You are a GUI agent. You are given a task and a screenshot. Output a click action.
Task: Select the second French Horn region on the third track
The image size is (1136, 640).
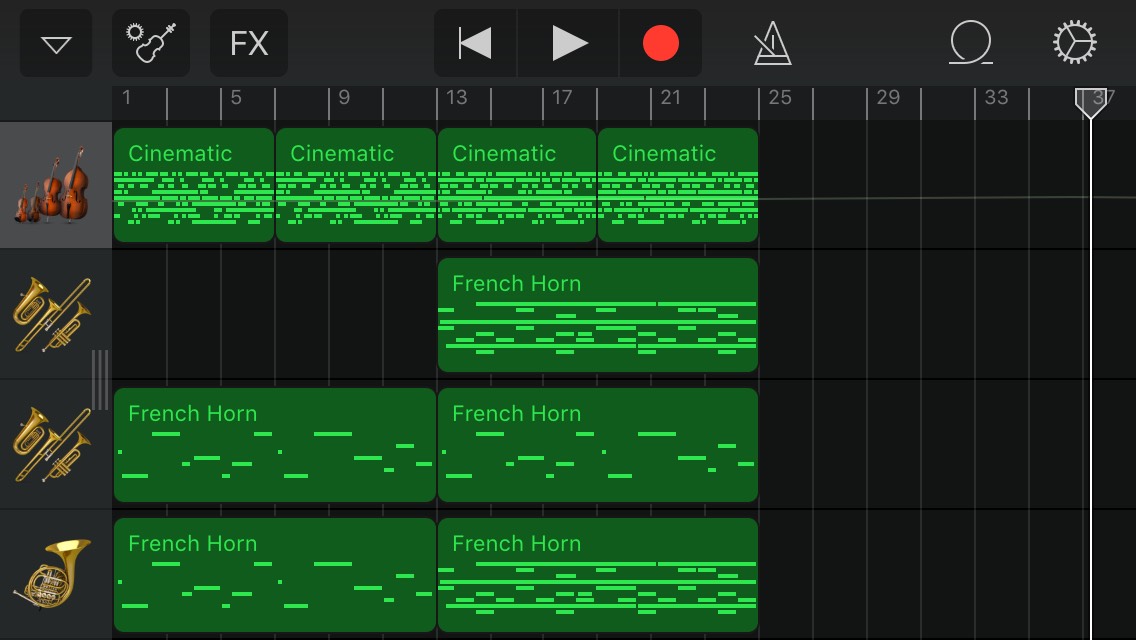(x=598, y=444)
